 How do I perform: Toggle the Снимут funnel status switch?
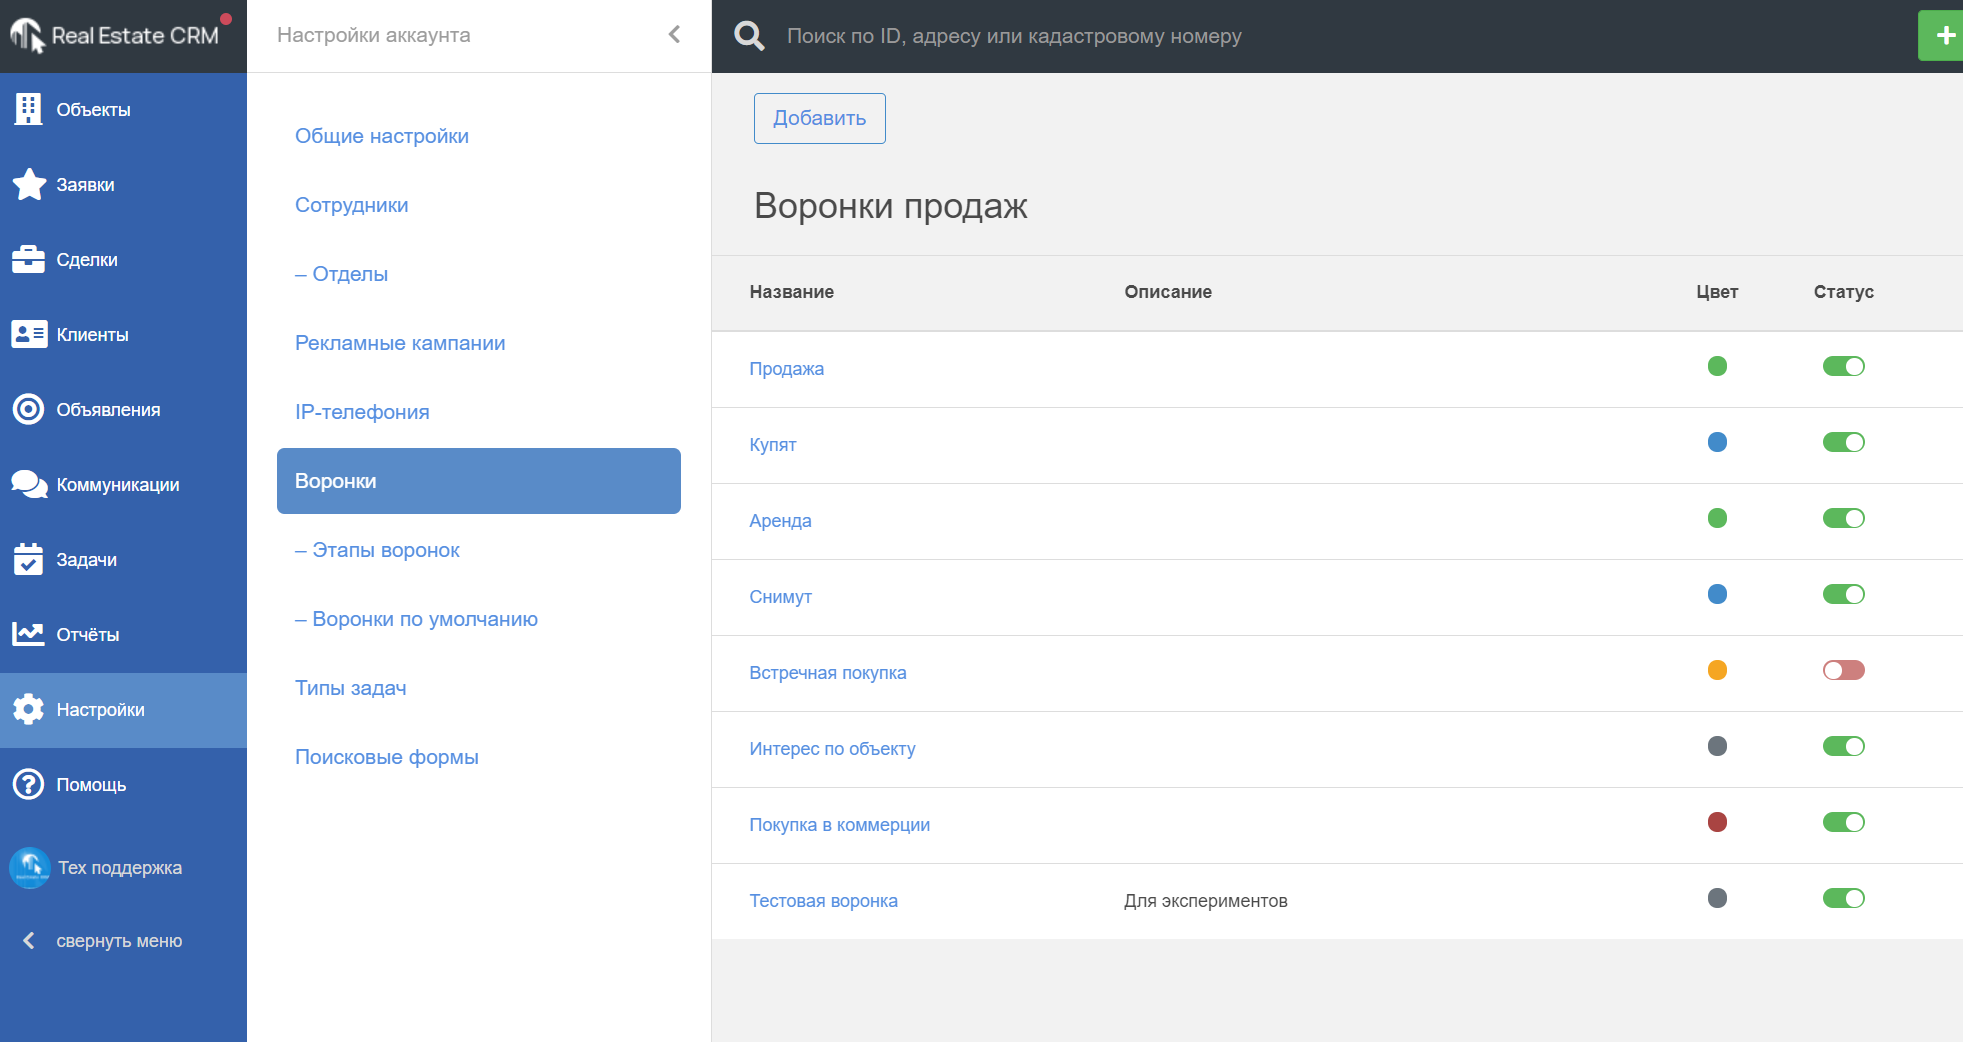click(1843, 594)
